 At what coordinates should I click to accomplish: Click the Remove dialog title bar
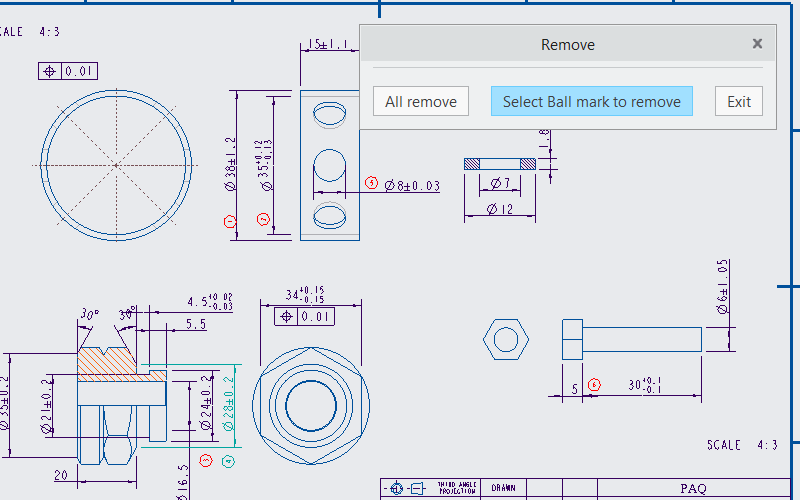(567, 44)
